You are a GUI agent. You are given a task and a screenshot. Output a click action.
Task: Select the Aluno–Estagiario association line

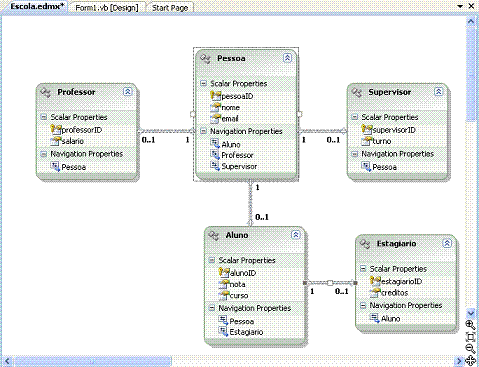pos(330,283)
